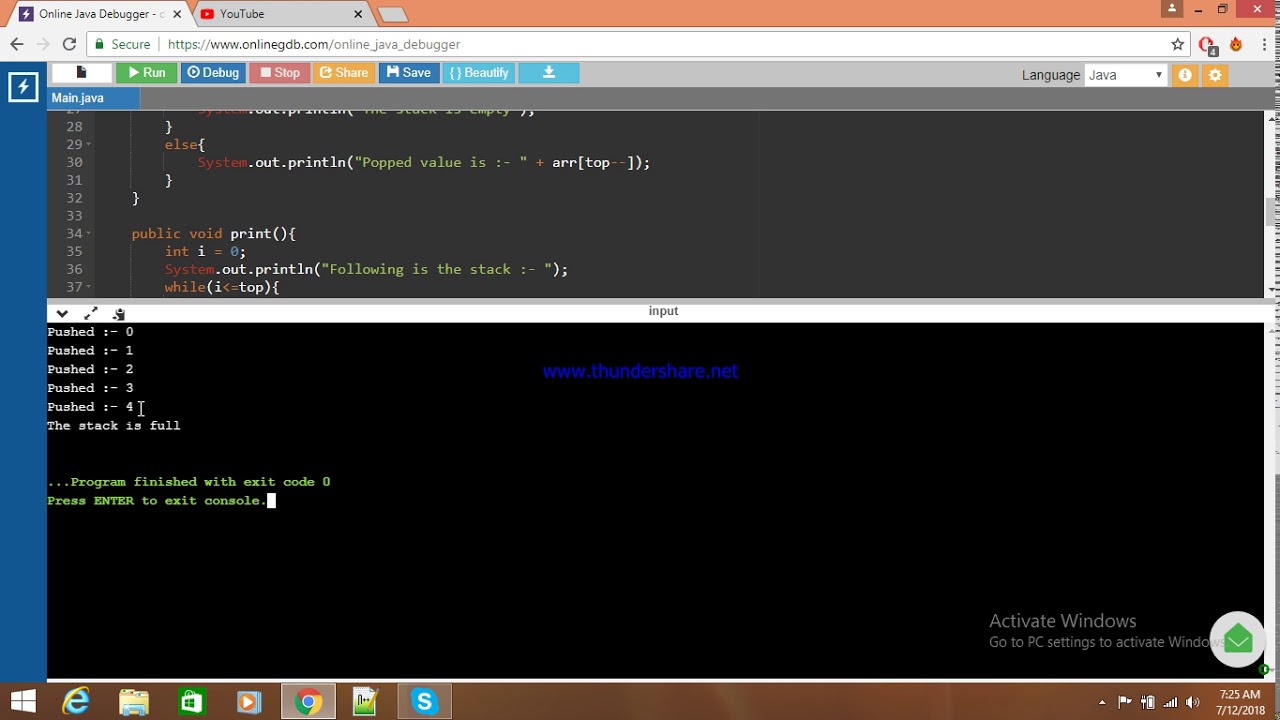Open the media player taskbar icon
The image size is (1280, 720).
pyautogui.click(x=249, y=702)
